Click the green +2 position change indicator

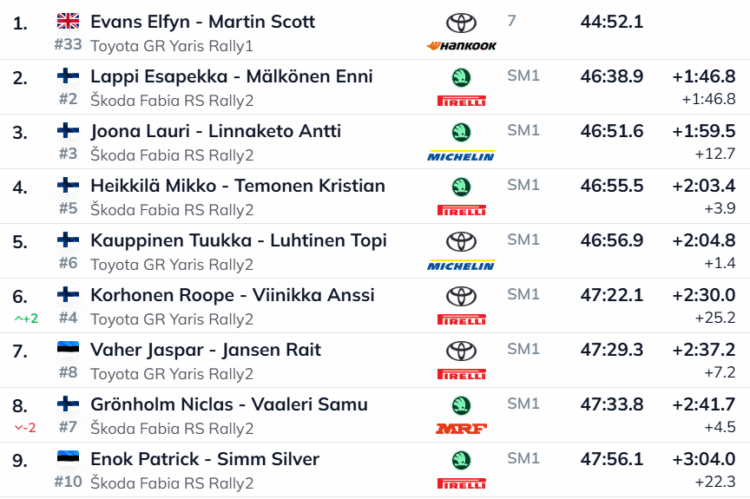[25, 318]
